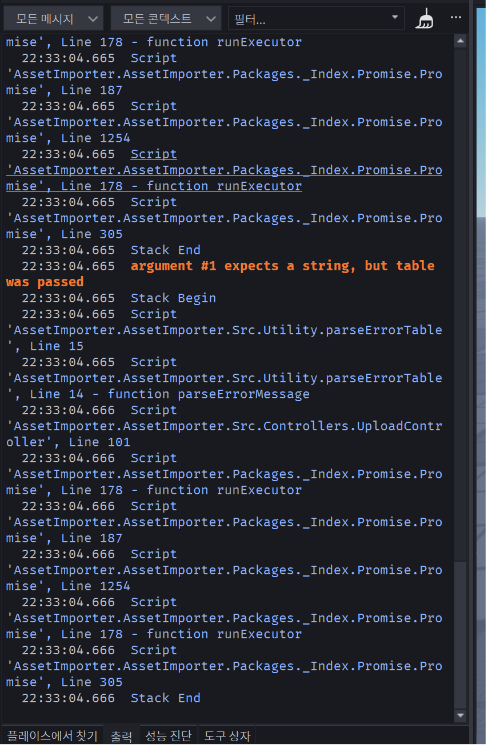The height and width of the screenshot is (745, 486).
Task: Select the orange argument #1 error message
Action: 220,274
